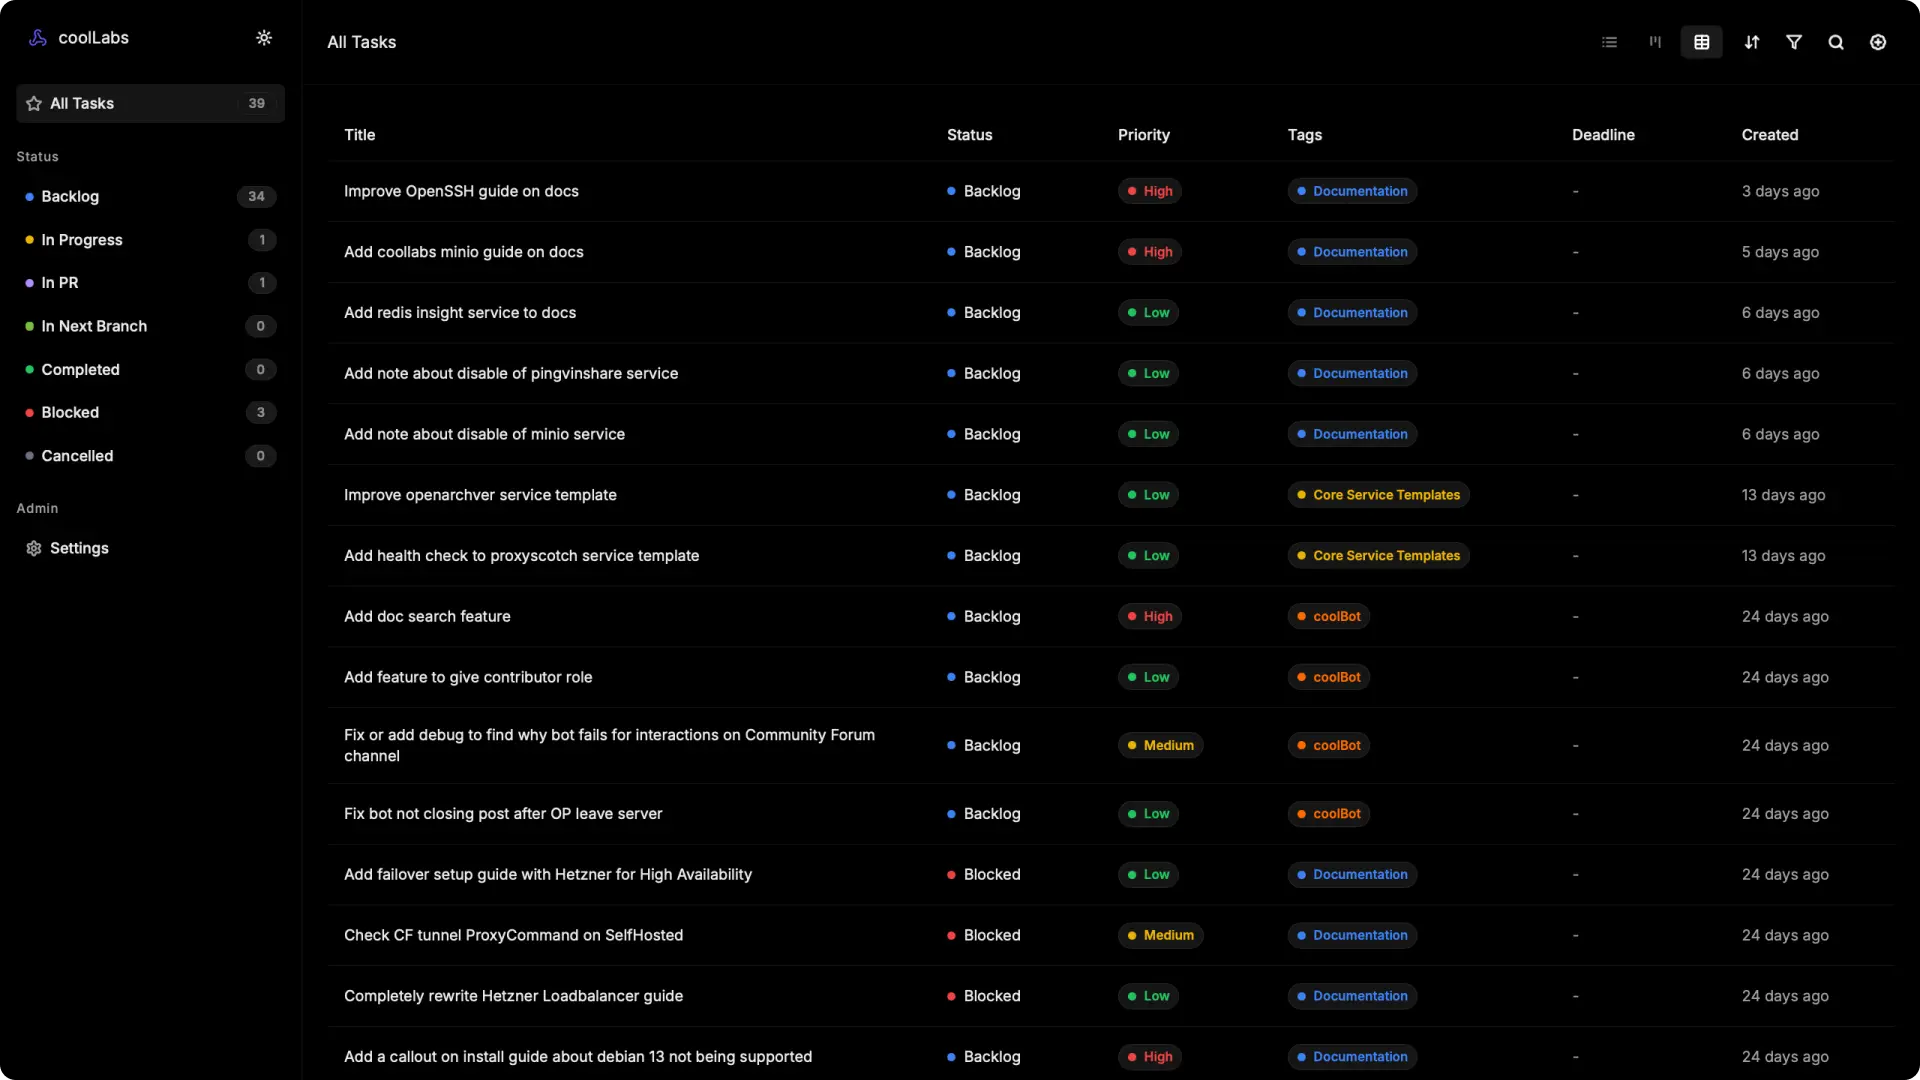Show Blocked status tasks
This screenshot has width=1920, height=1080.
pos(70,412)
